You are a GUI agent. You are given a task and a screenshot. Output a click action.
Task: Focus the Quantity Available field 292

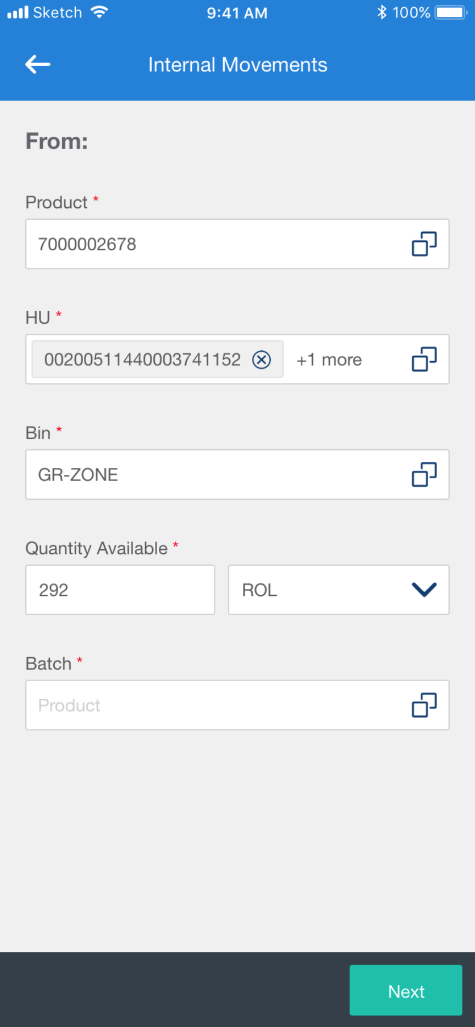120,590
